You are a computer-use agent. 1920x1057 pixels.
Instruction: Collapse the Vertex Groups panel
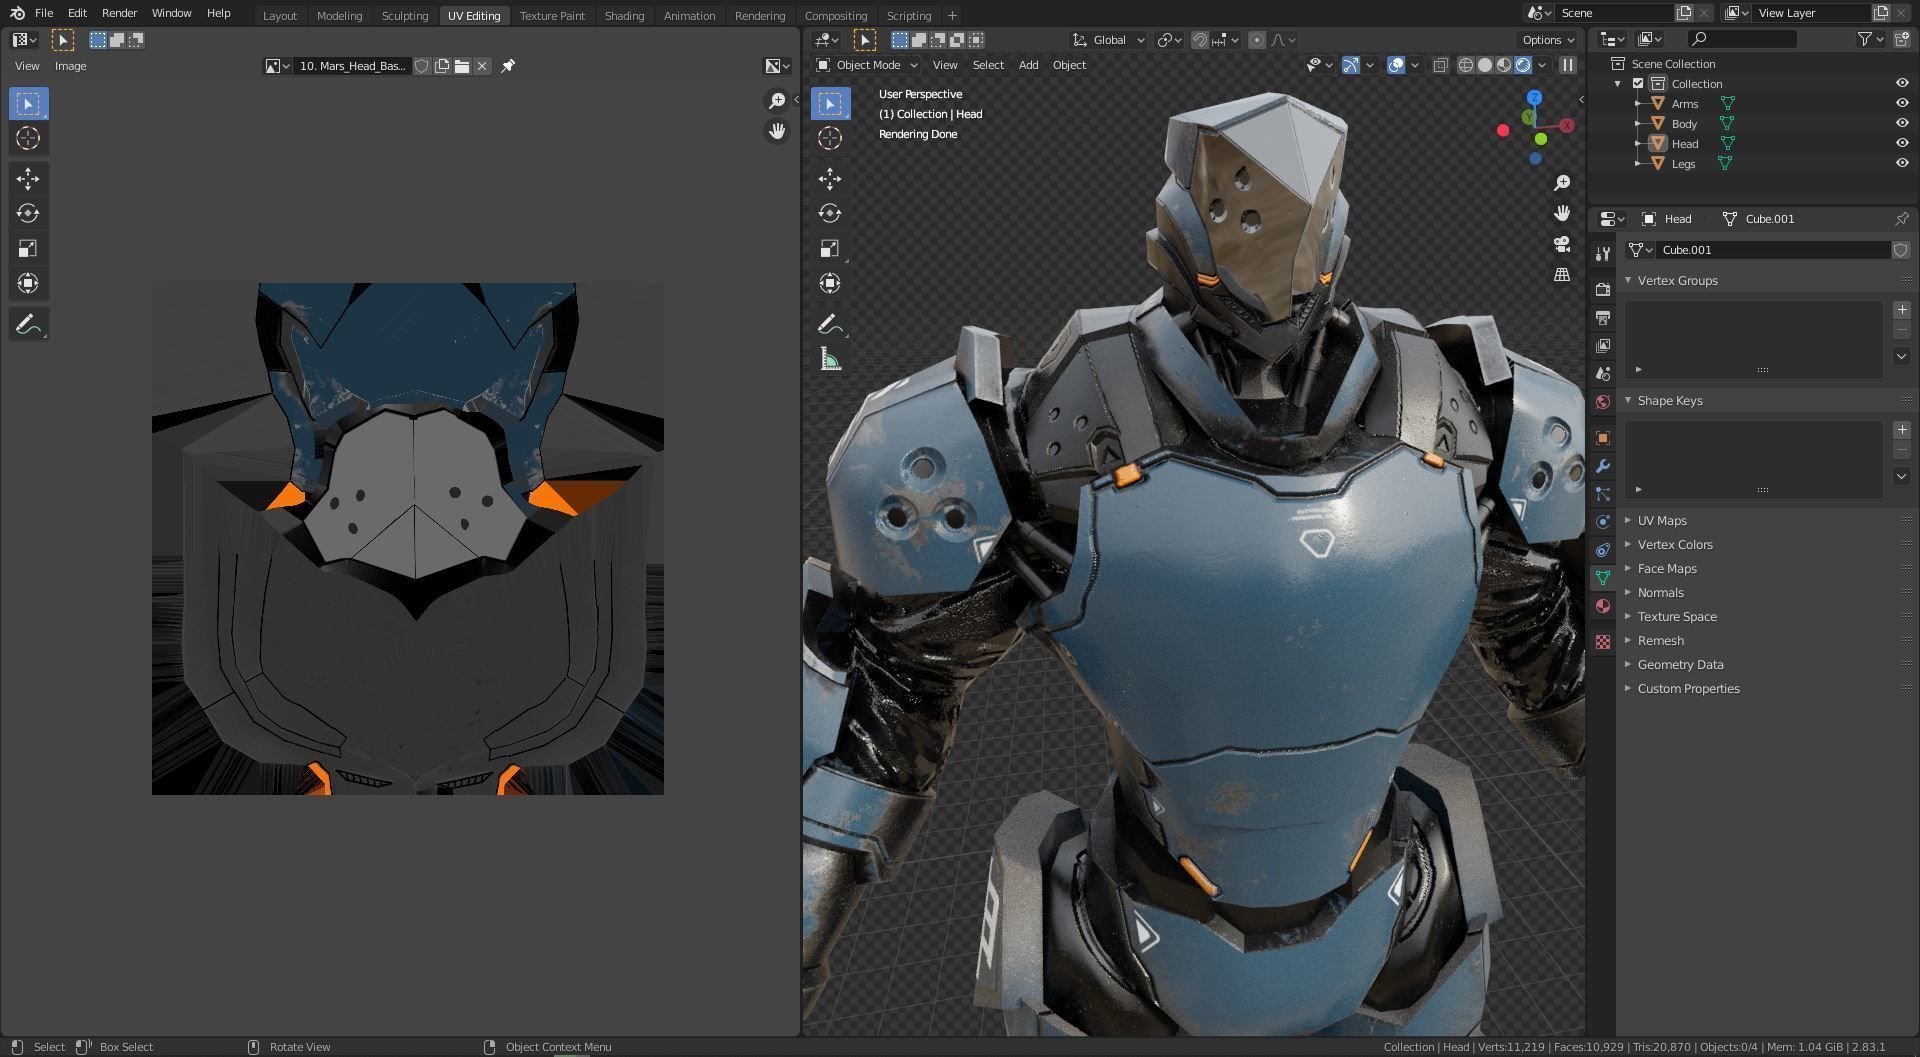[1677, 280]
